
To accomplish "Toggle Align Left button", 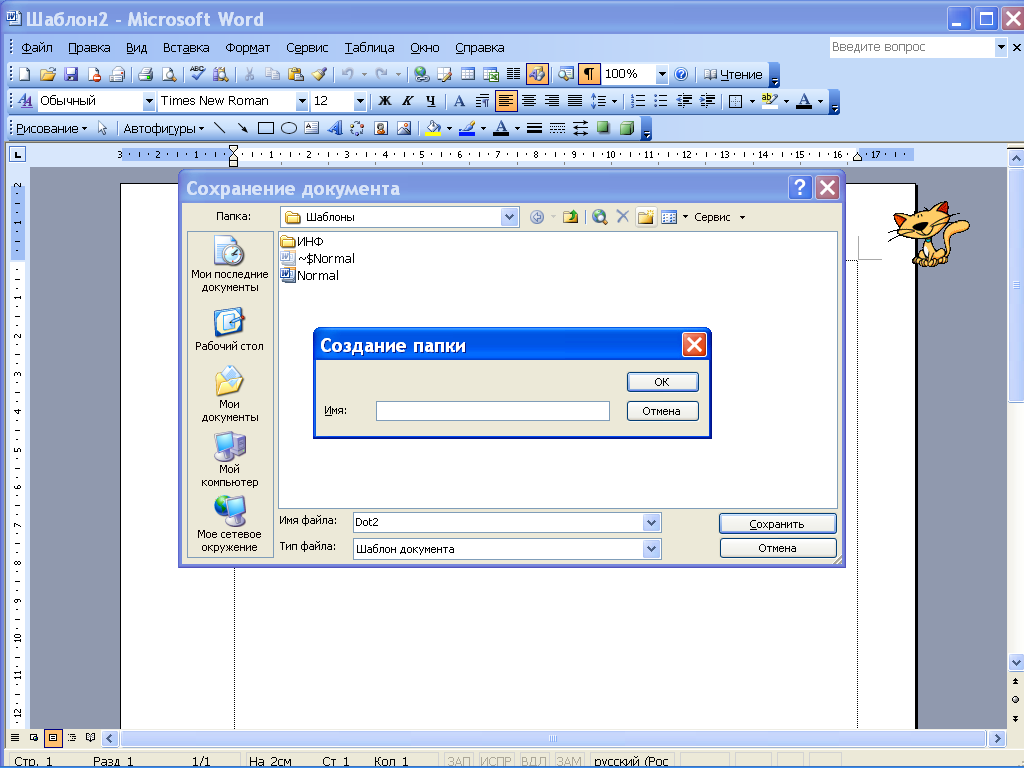I will click(x=505, y=101).
